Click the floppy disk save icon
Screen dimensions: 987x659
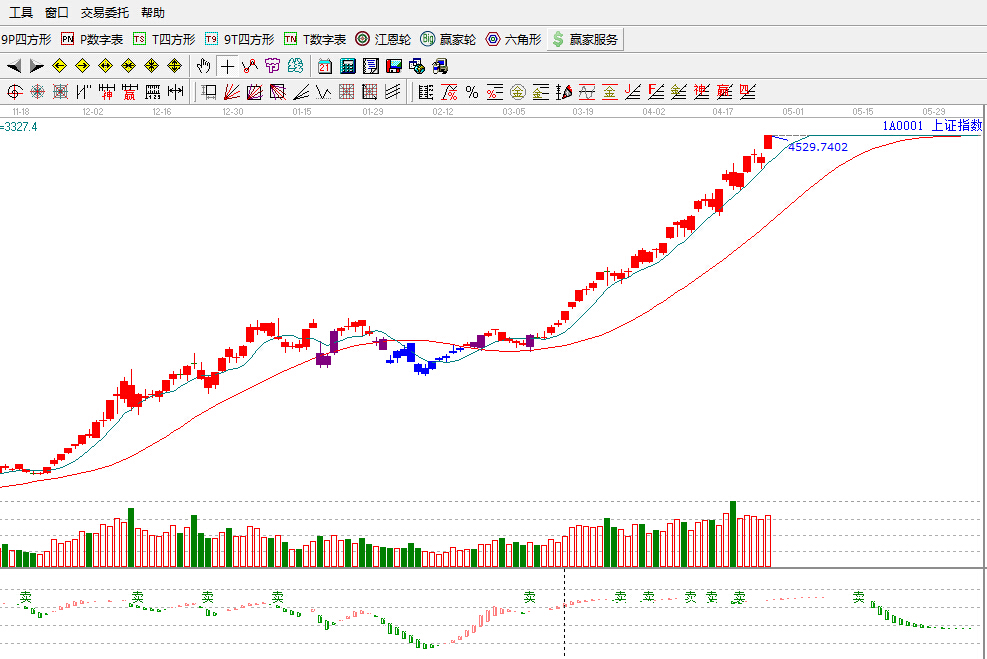coord(394,66)
